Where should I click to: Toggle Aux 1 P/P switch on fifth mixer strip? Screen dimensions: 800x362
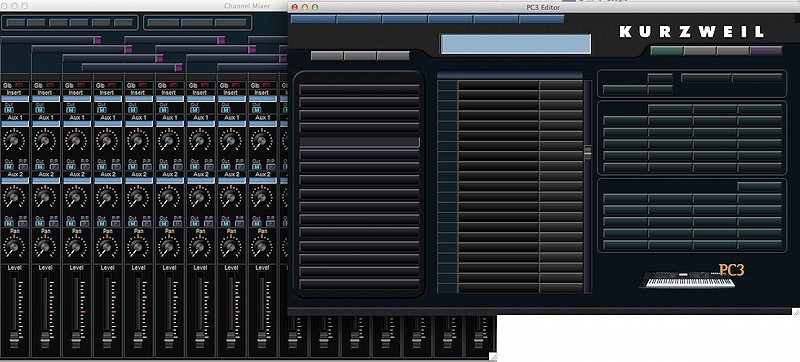point(146,166)
